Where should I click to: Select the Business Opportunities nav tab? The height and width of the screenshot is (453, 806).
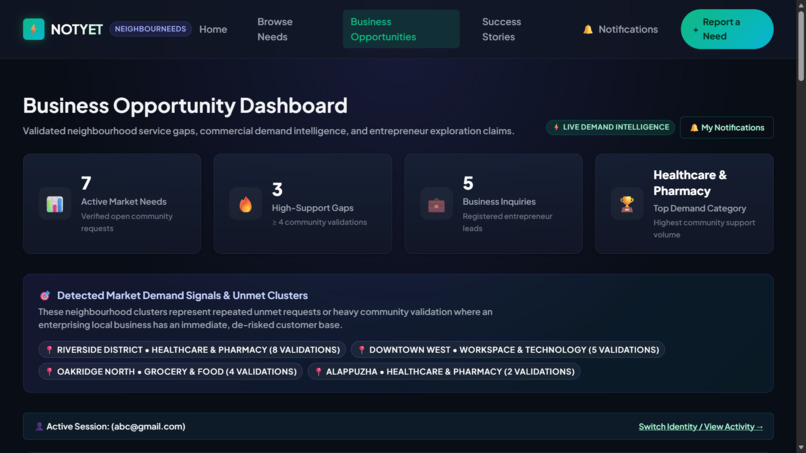pos(401,29)
